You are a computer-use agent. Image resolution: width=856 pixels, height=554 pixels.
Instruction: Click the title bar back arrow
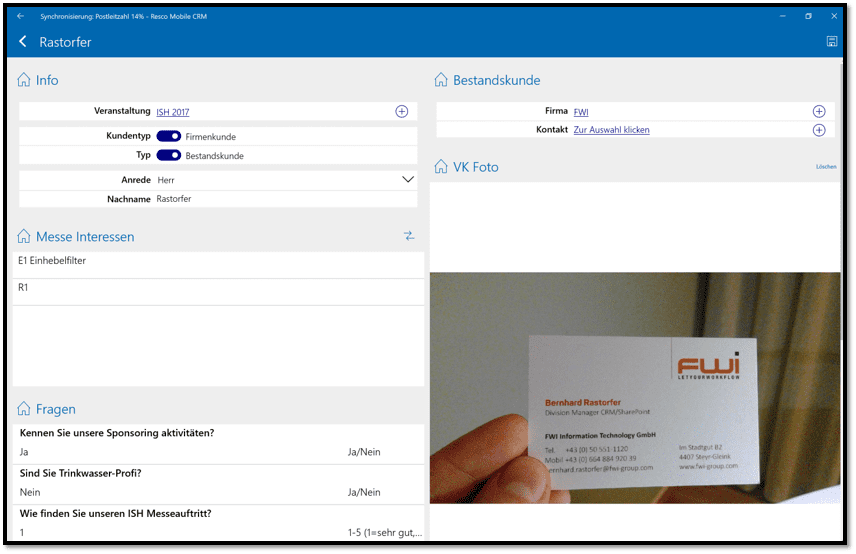click(x=21, y=16)
